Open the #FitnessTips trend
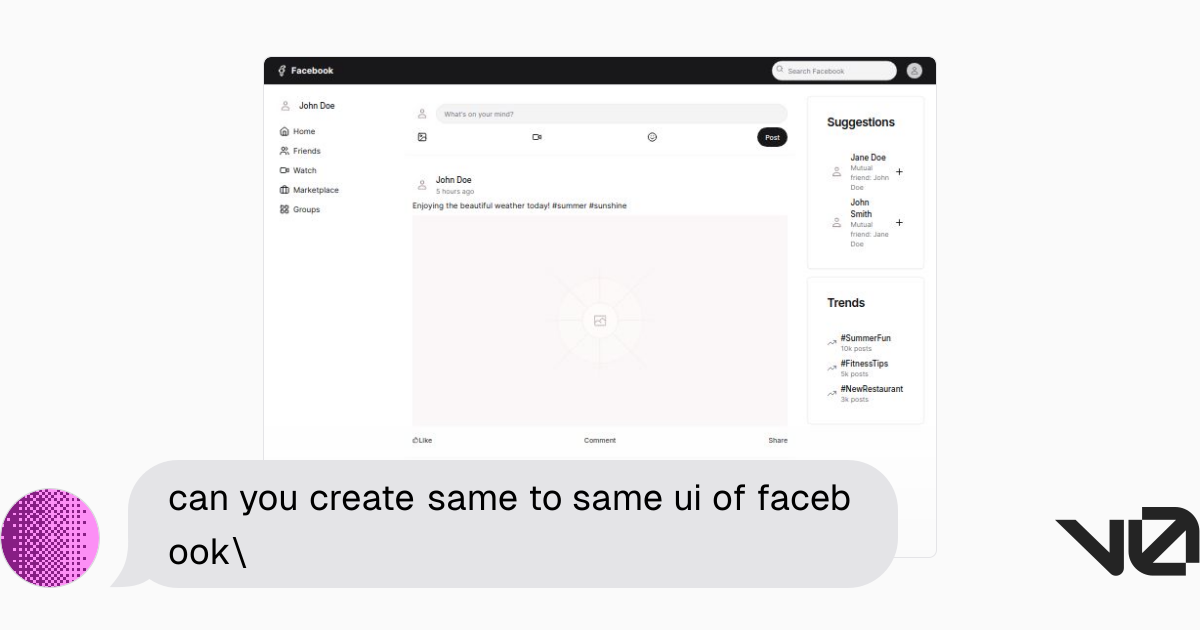1200x630 pixels. tap(864, 364)
